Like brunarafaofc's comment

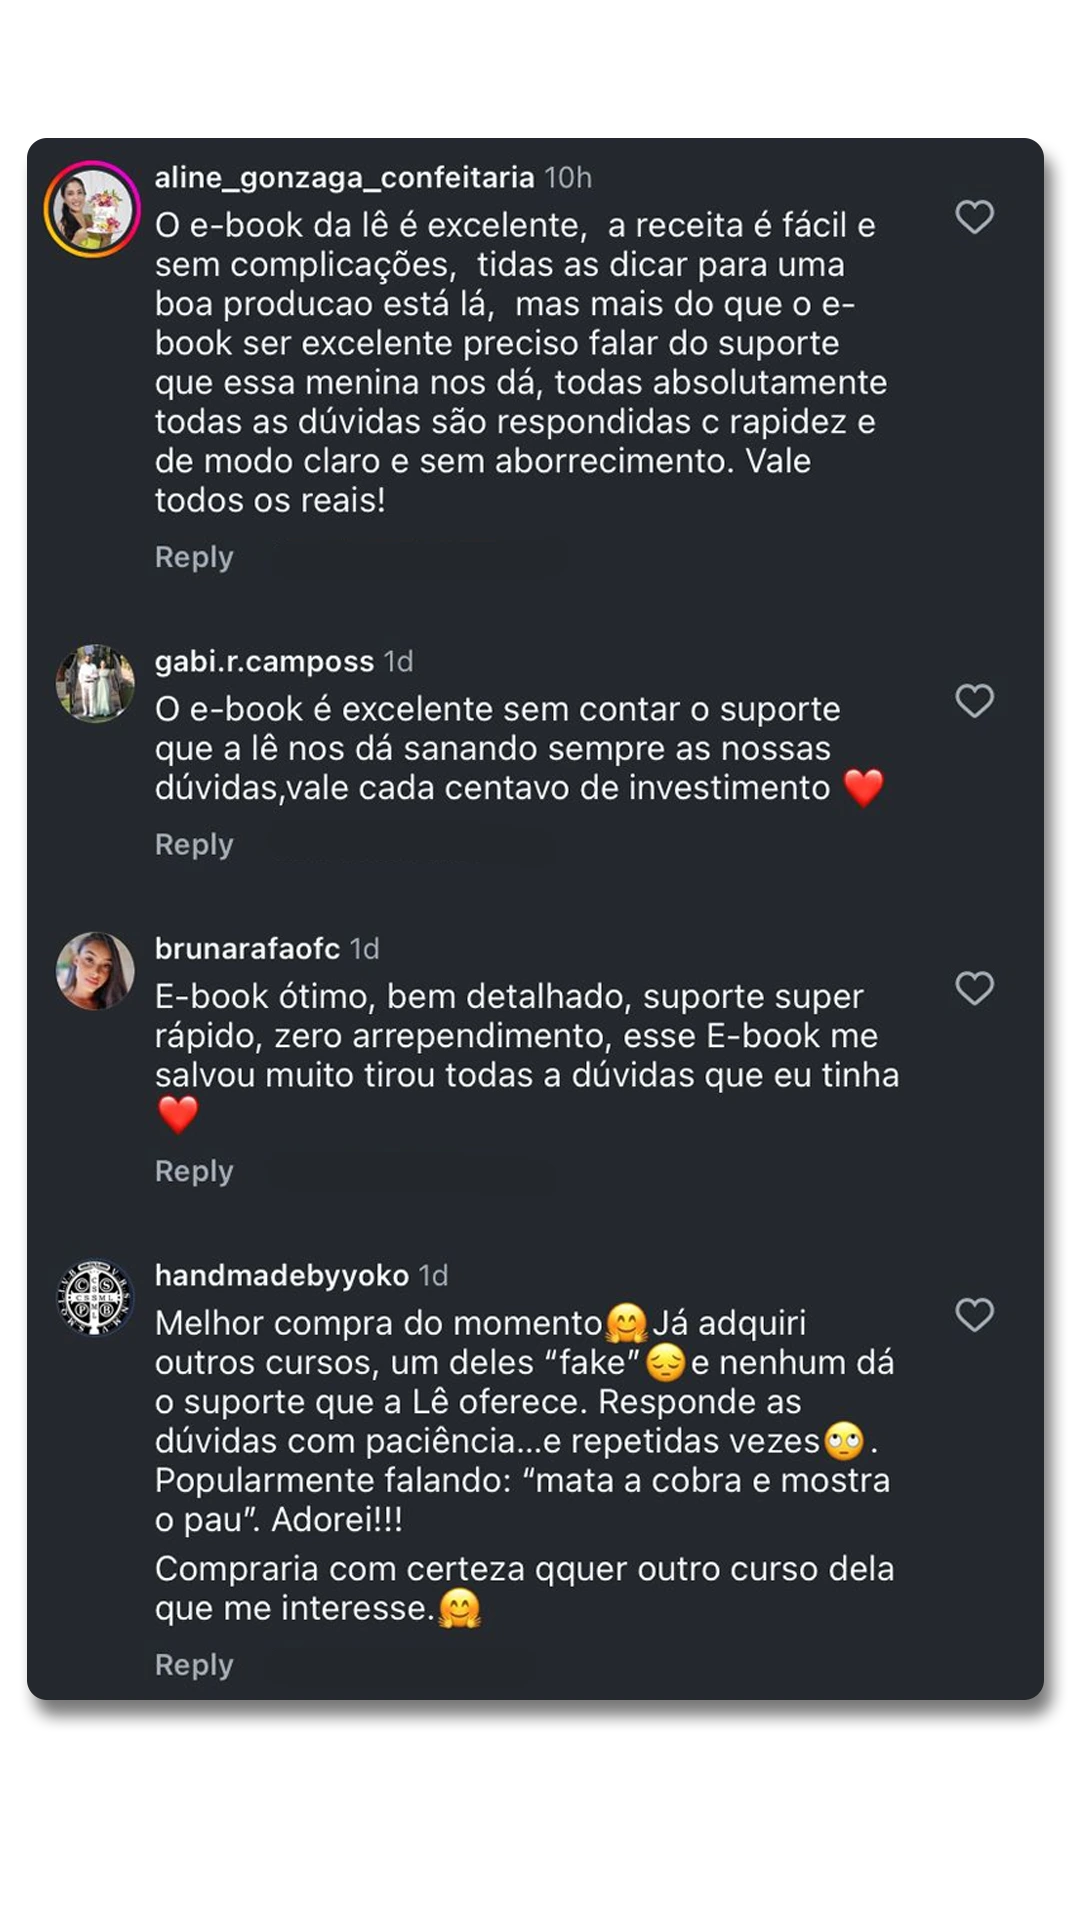[x=974, y=988]
